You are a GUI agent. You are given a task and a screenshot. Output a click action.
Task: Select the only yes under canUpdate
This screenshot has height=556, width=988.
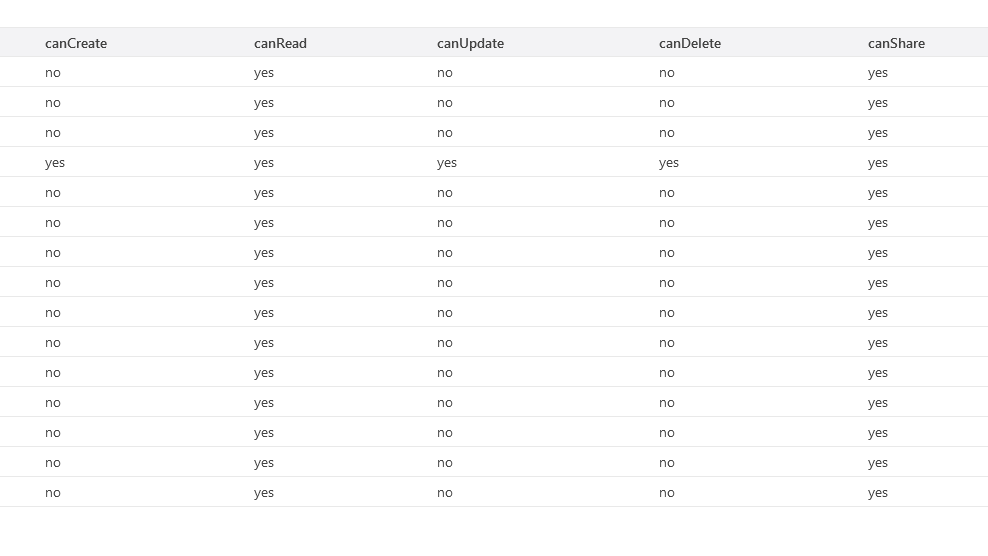coord(447,163)
